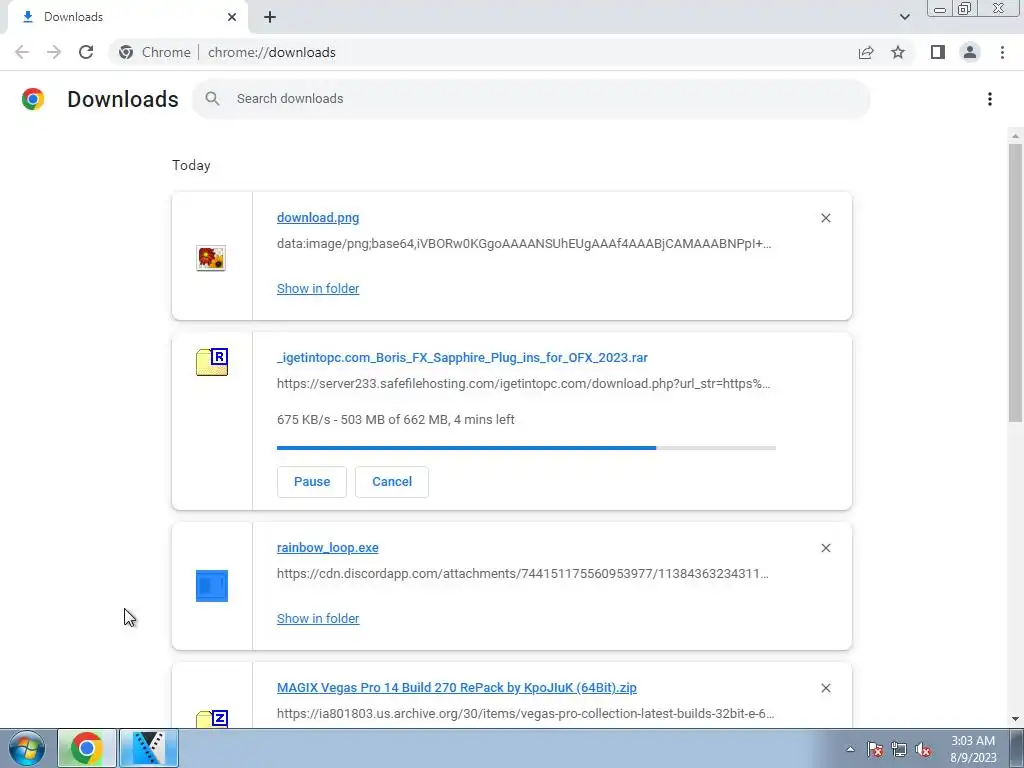Click the network tray icon
1024x768 pixels.
[899, 749]
